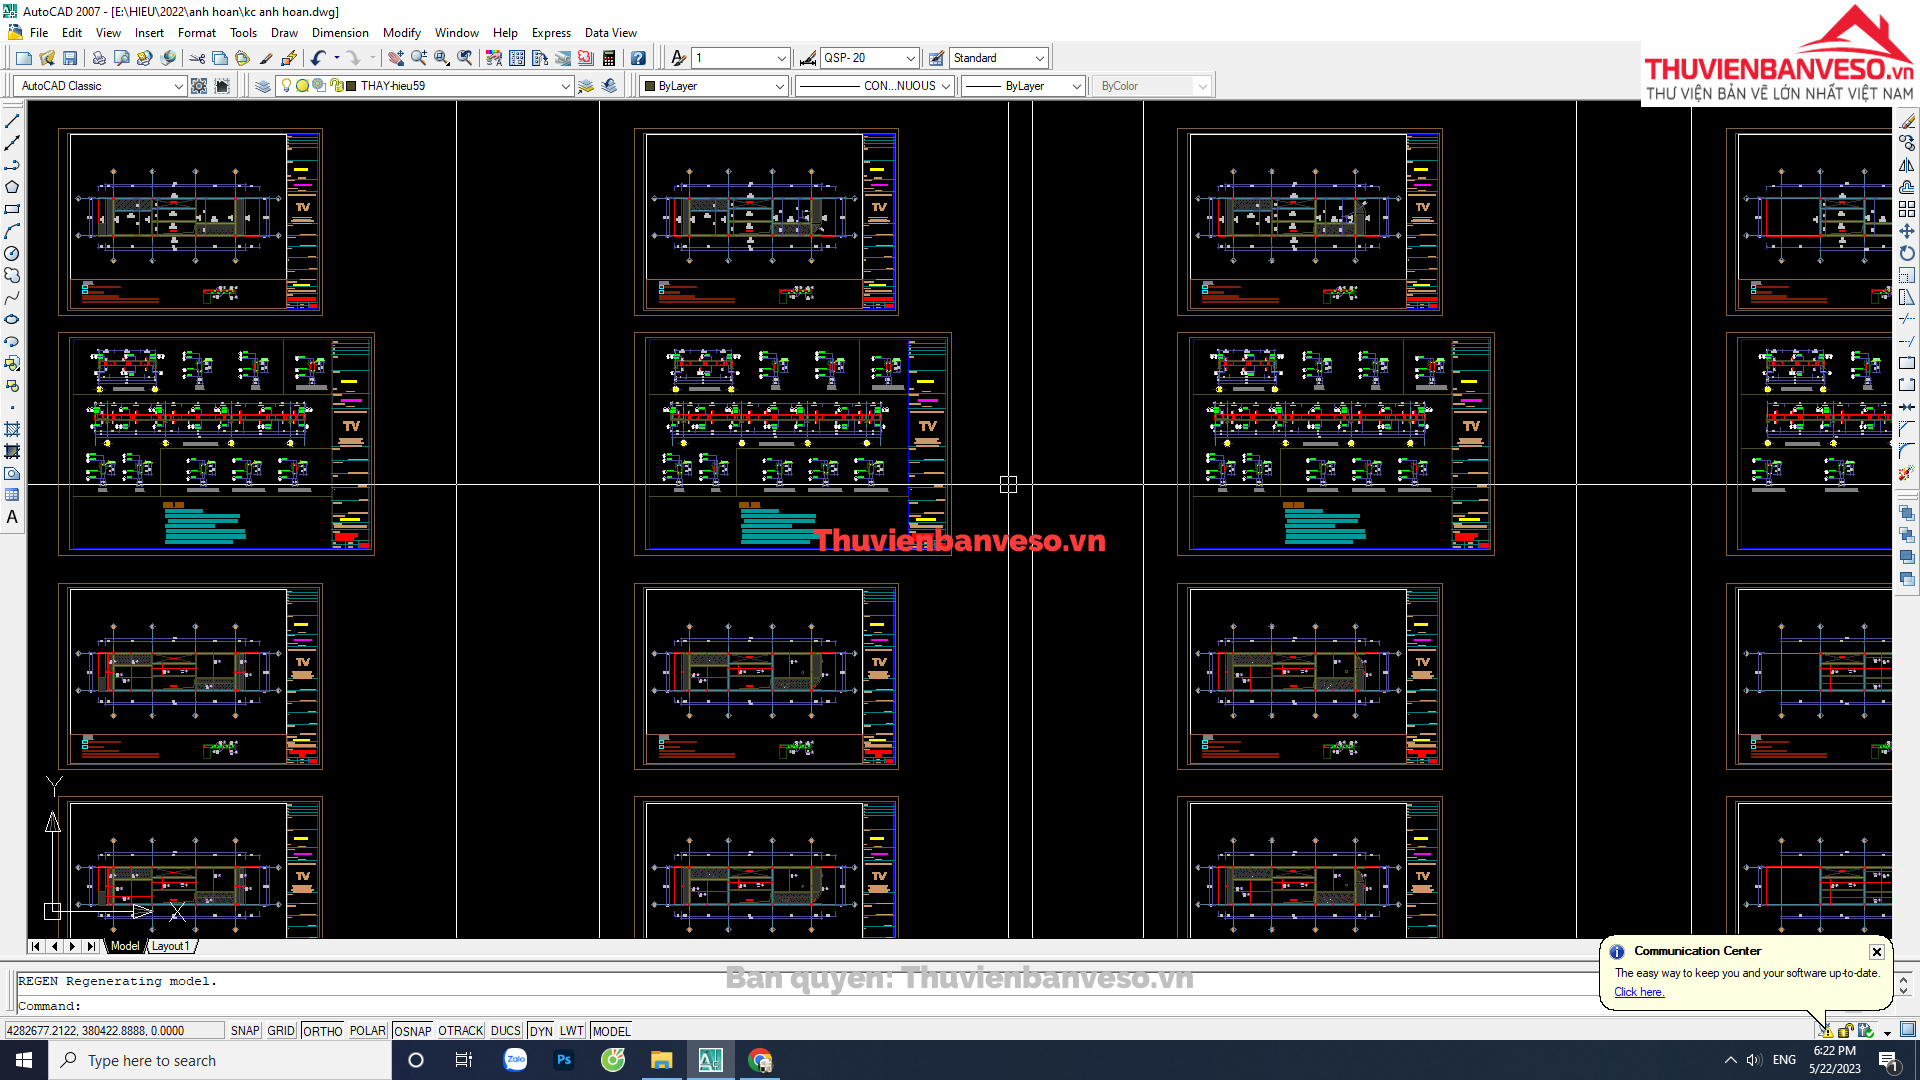Image resolution: width=1920 pixels, height=1080 pixels.
Task: Expand the THAY-hieu59 layer dropdown
Action: click(x=565, y=86)
